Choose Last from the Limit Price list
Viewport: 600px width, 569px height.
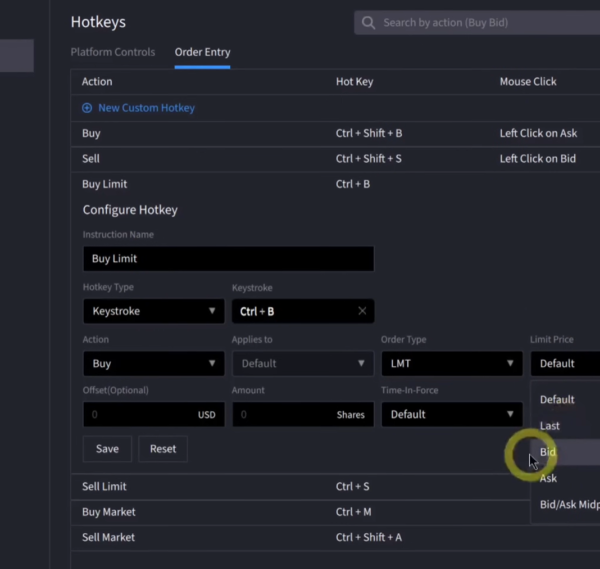550,426
